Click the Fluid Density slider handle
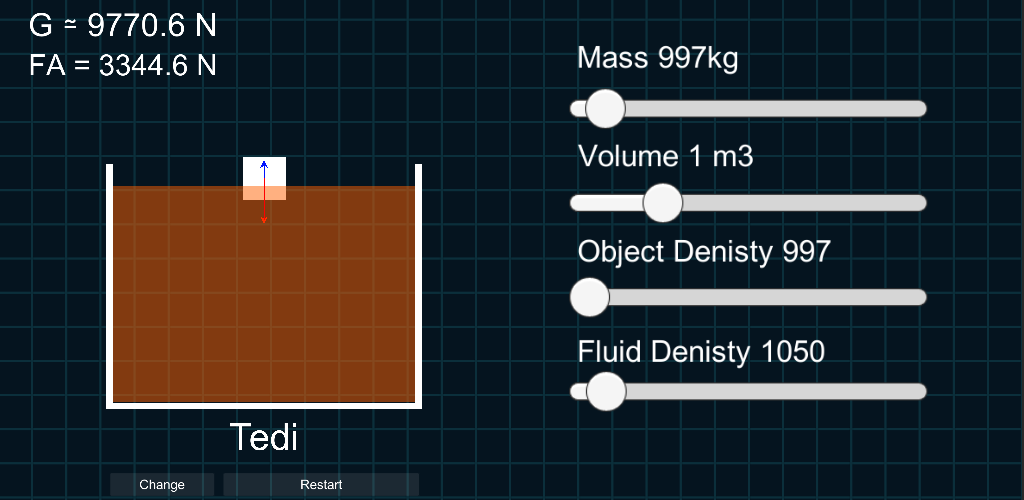 coord(605,391)
